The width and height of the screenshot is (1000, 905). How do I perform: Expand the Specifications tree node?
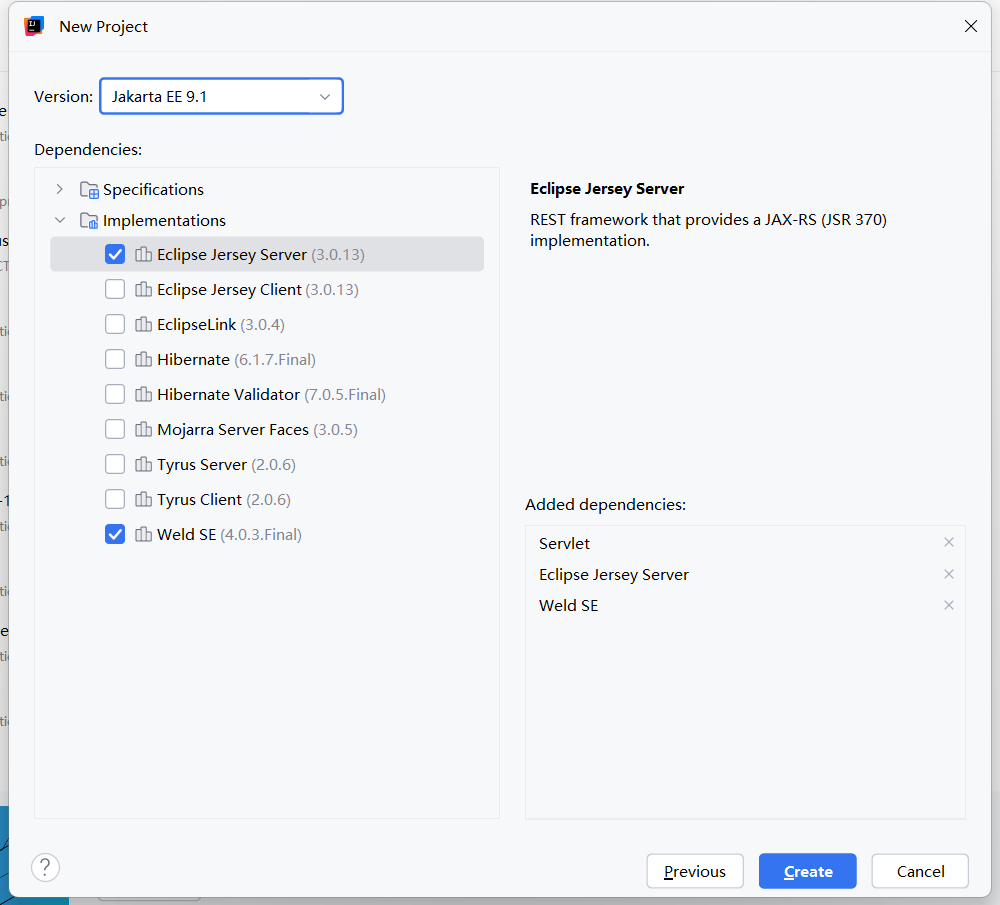(60, 190)
